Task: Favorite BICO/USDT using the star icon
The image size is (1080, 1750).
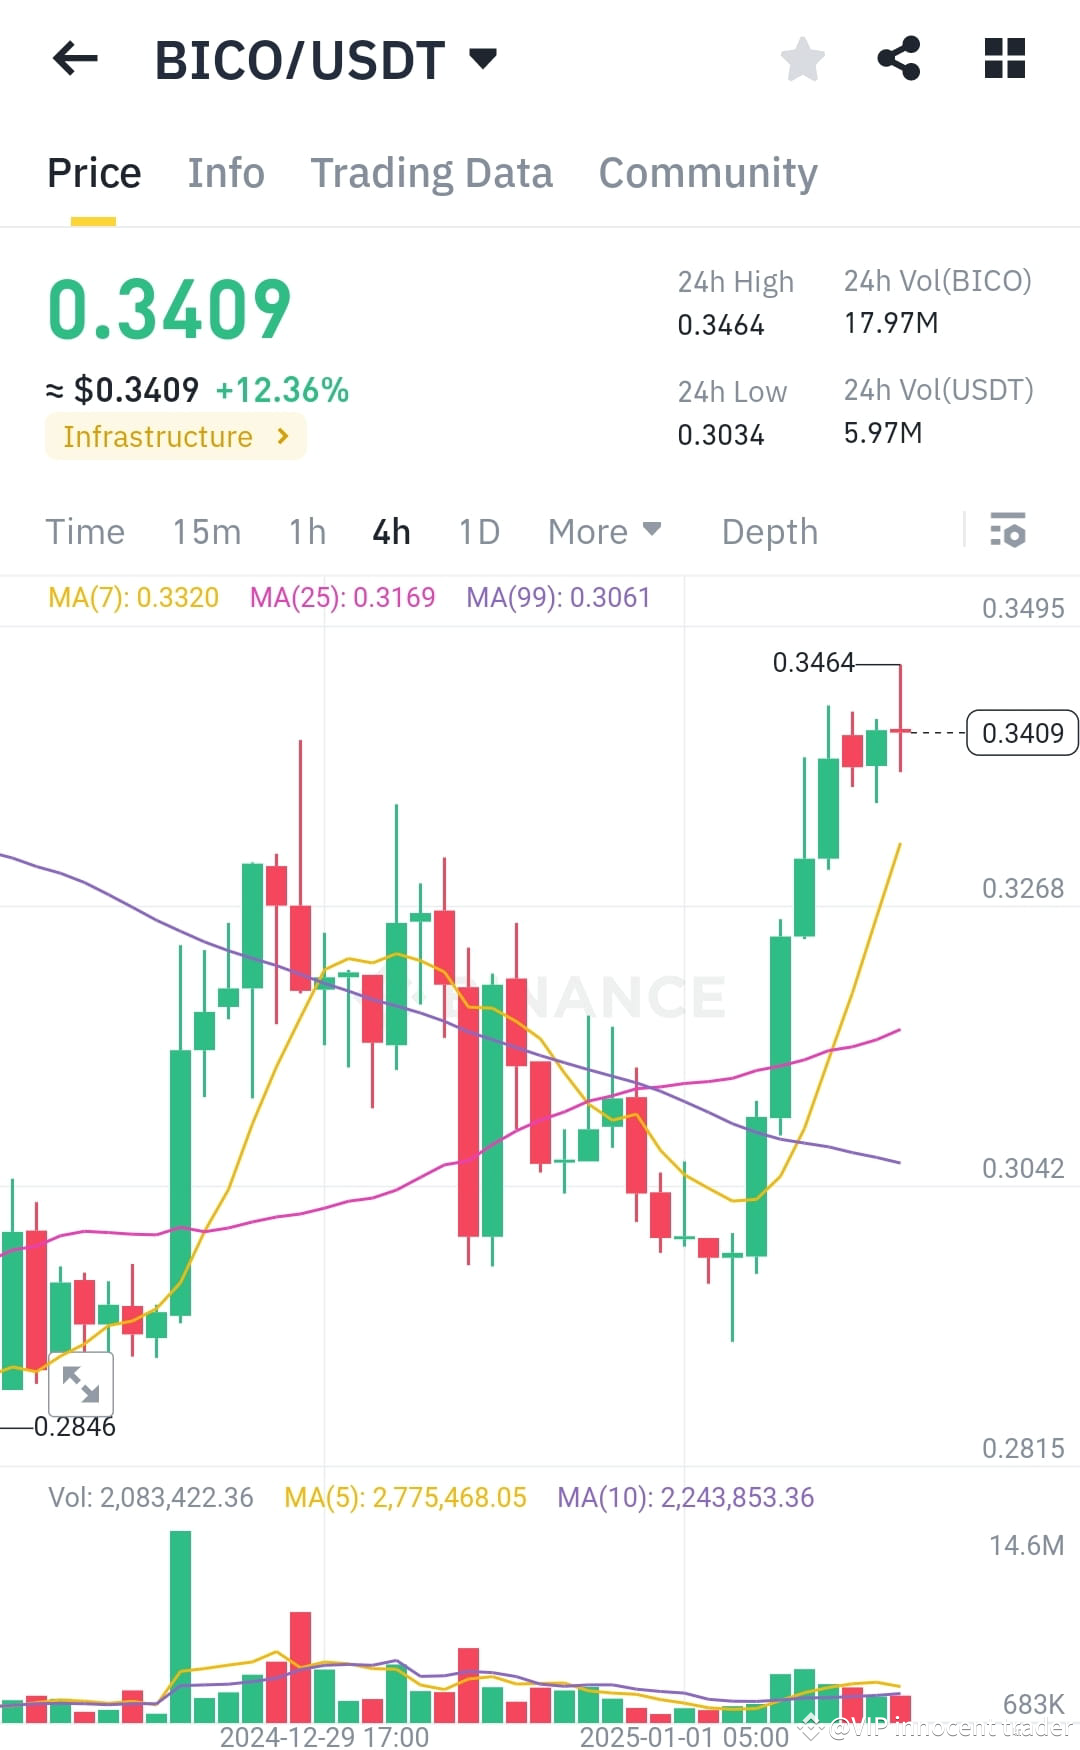Action: tap(802, 59)
